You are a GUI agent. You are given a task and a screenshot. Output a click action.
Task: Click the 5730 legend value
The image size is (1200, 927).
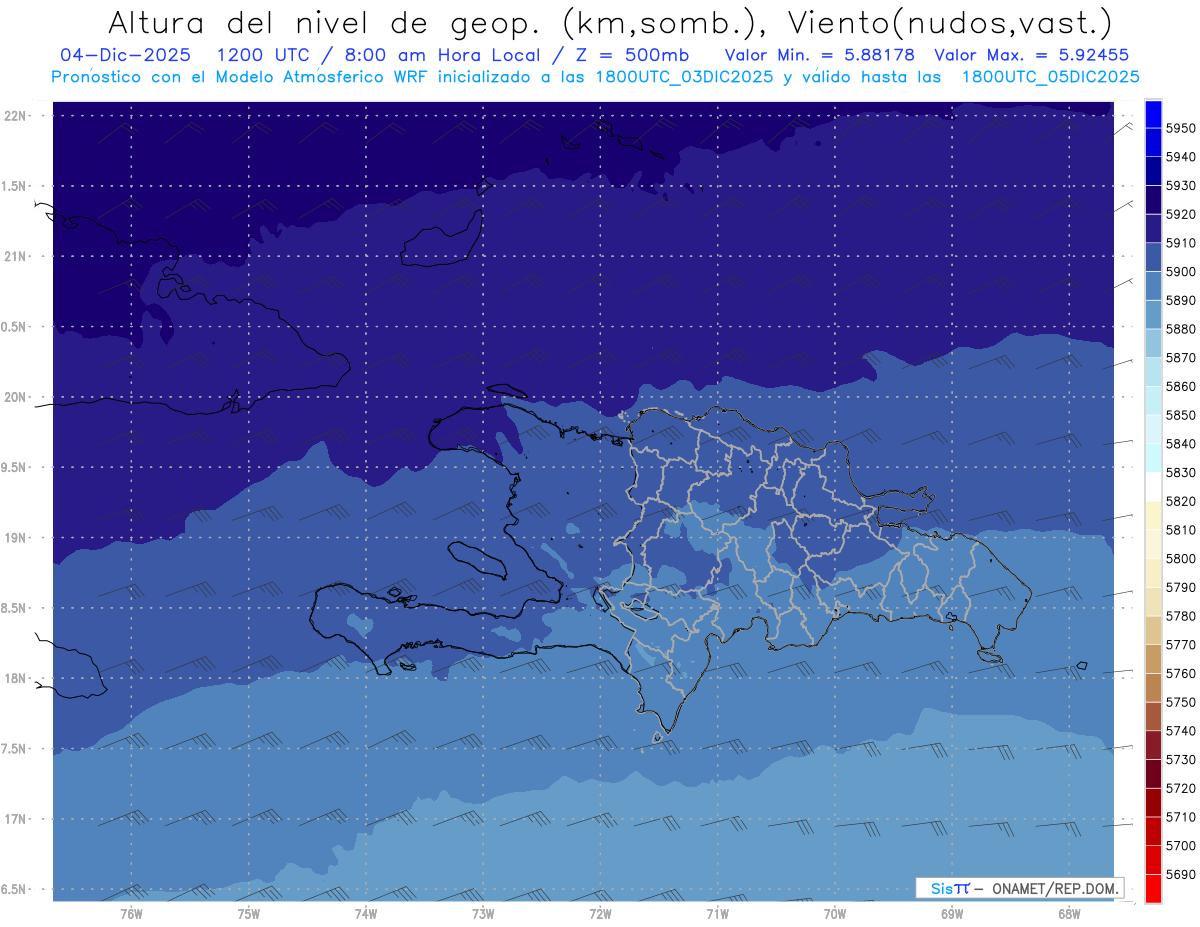click(x=1180, y=760)
